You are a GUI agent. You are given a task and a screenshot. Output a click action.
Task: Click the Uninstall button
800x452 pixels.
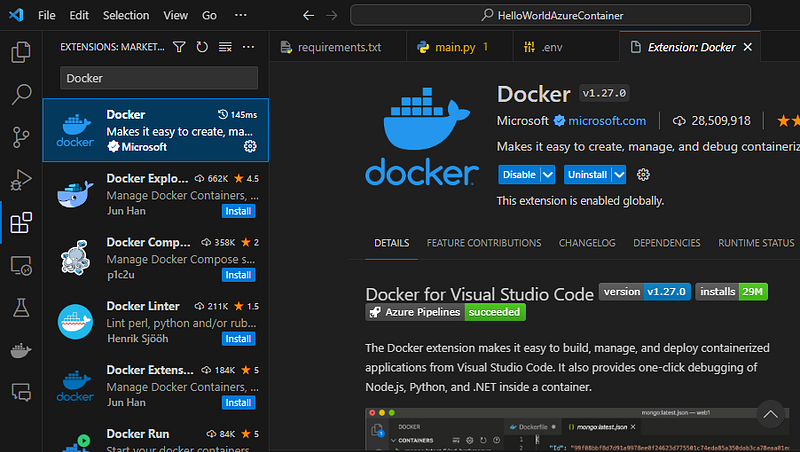(x=587, y=174)
